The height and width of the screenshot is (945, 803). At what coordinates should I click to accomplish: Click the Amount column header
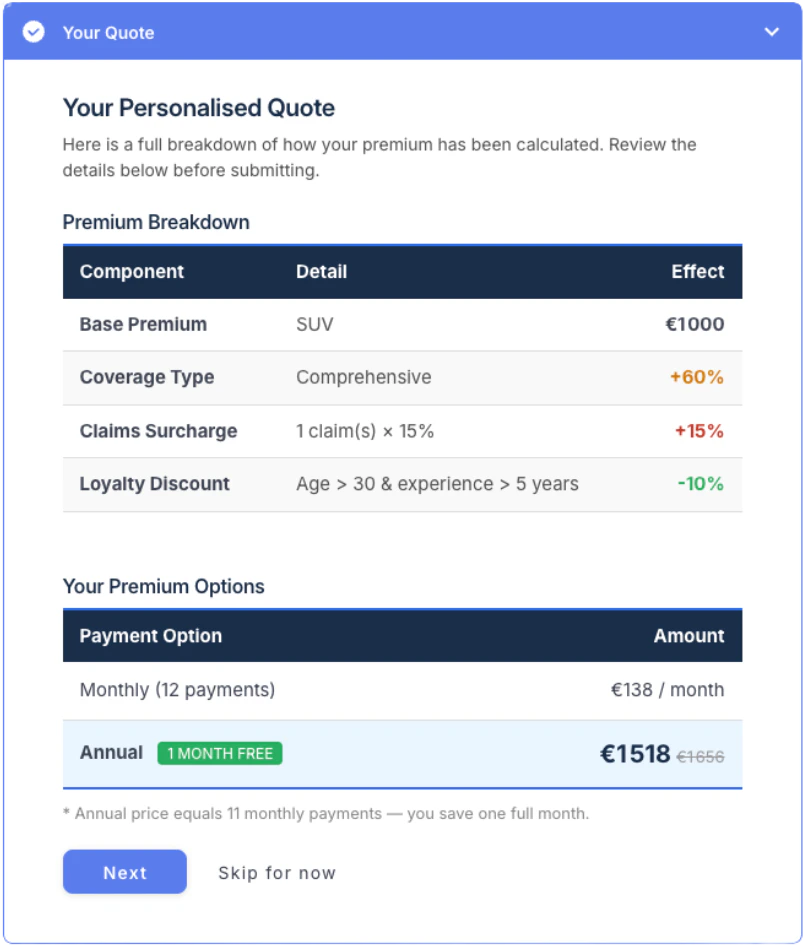click(688, 635)
